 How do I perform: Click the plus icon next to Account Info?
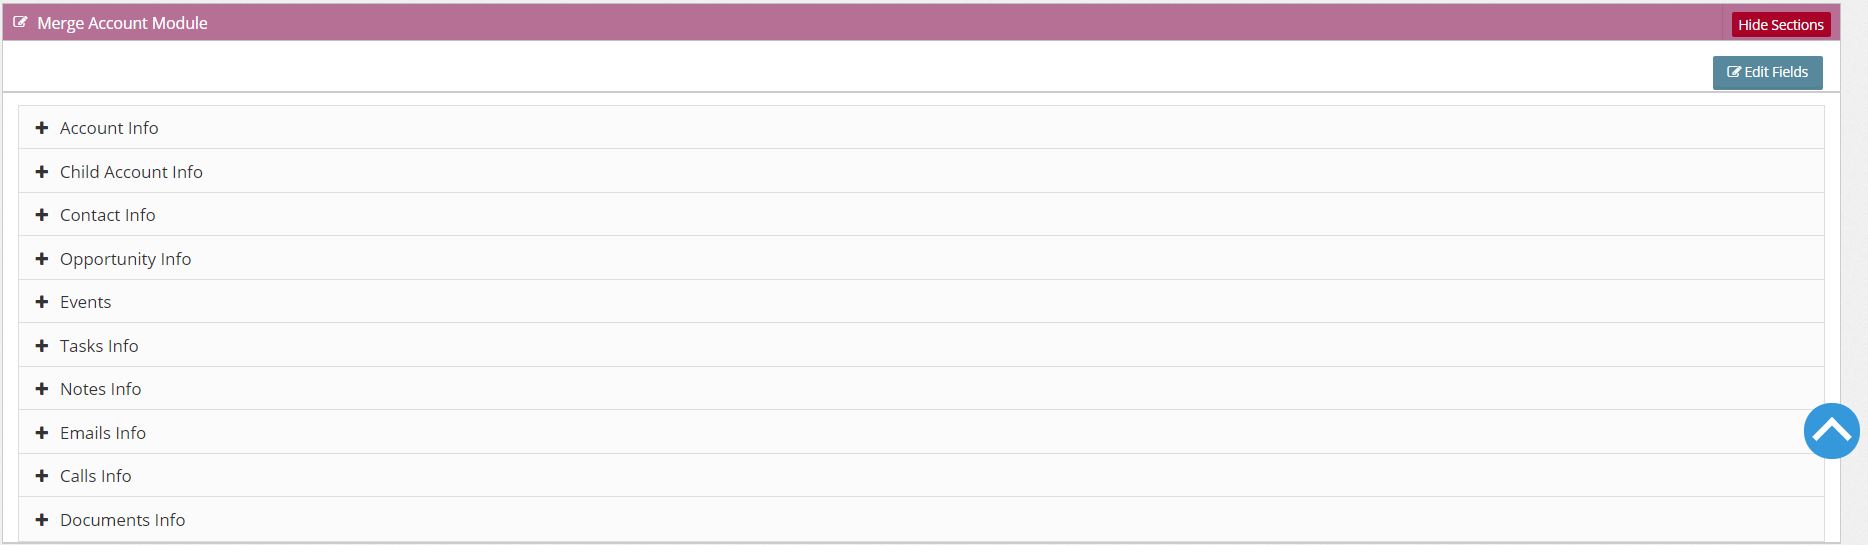42,128
